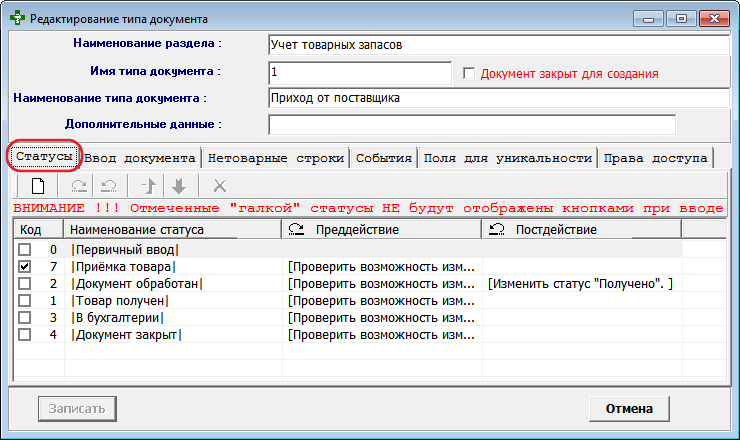Click pre-action cell of 'Документ обработан' row
The width and height of the screenshot is (740, 440).
coord(382,283)
